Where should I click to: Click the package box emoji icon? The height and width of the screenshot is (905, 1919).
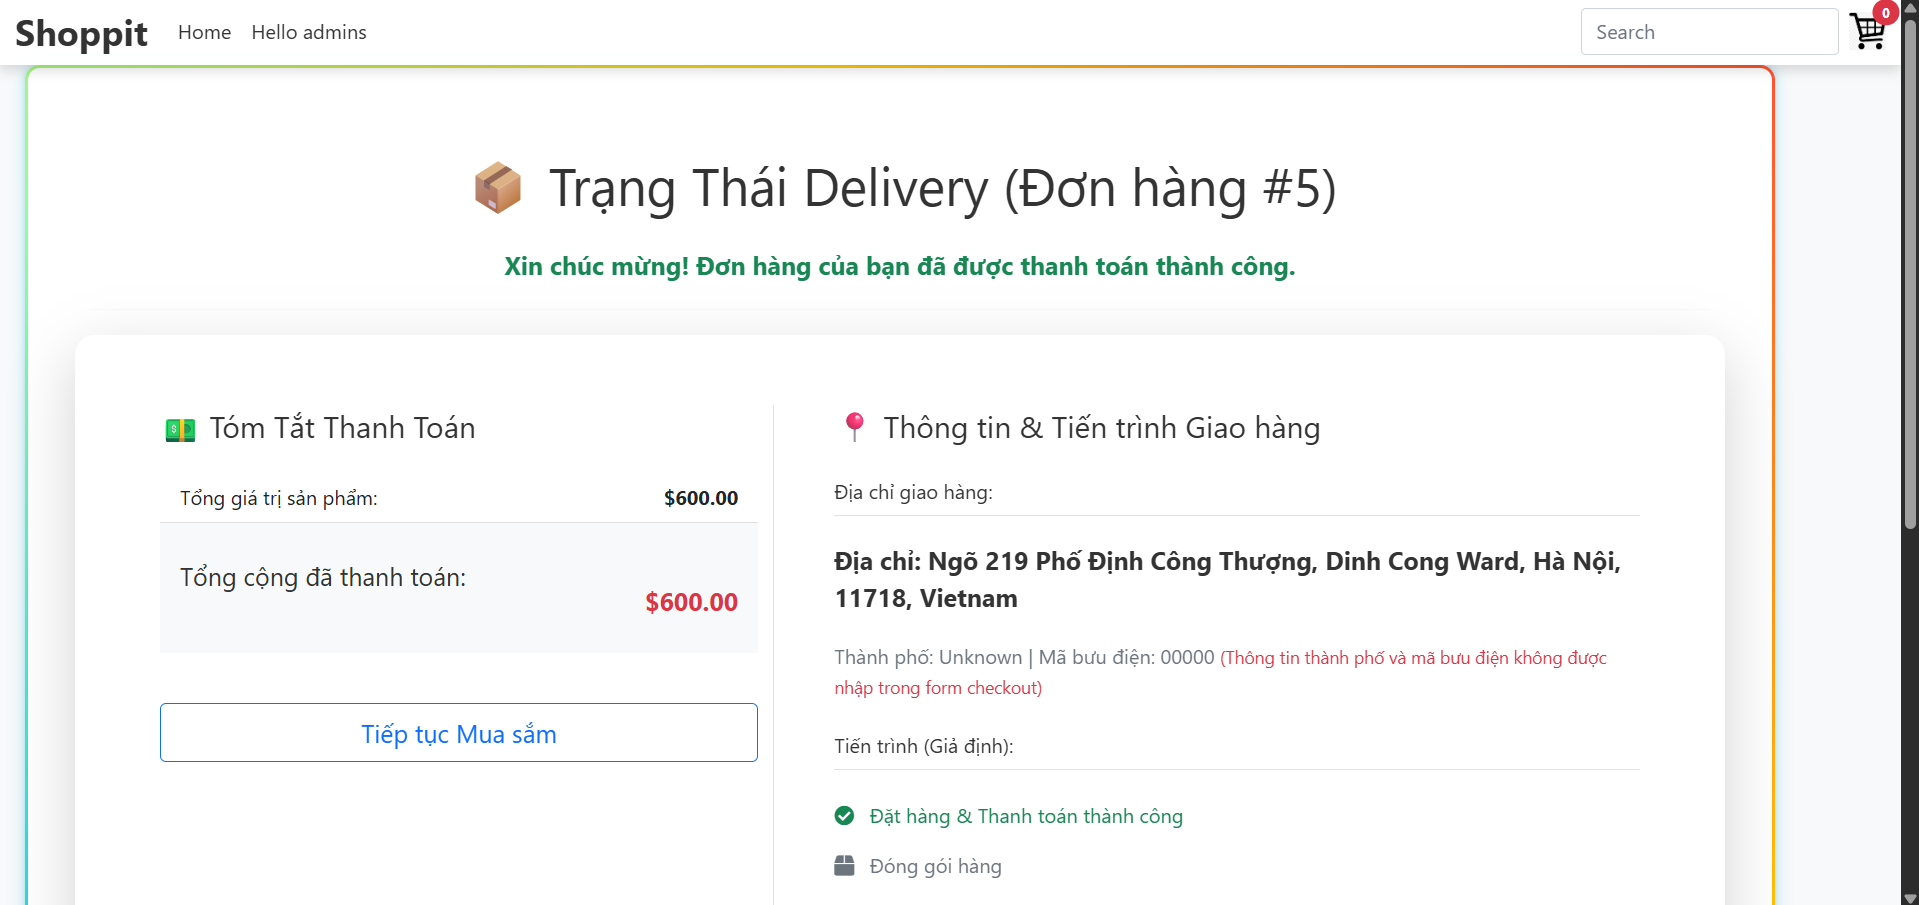498,188
